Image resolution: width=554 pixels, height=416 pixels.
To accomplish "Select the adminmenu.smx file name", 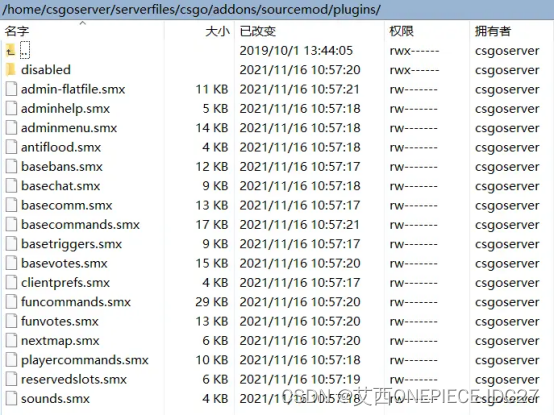I will tap(69, 128).
